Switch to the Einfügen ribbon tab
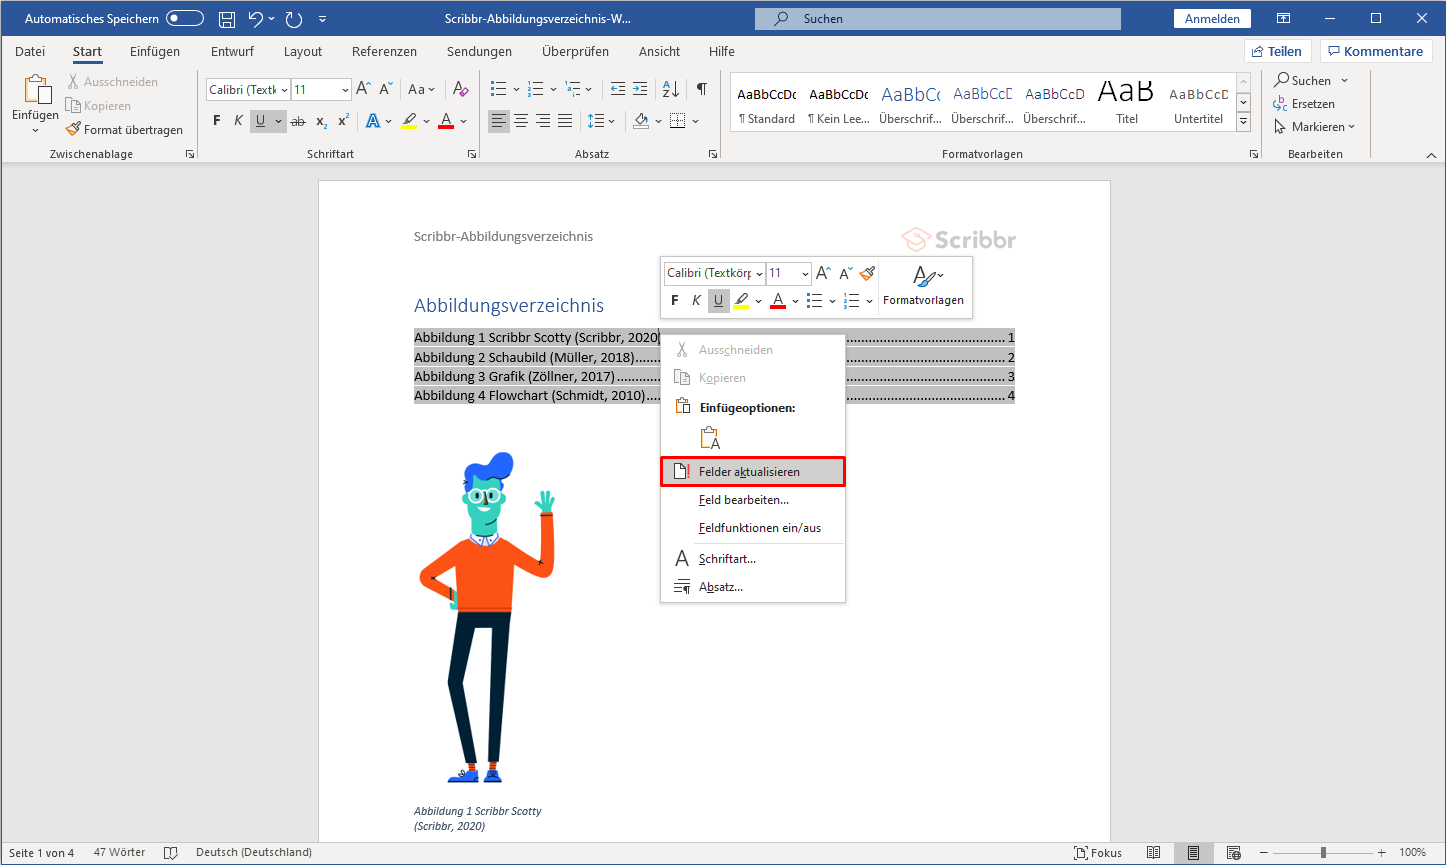 tap(155, 52)
